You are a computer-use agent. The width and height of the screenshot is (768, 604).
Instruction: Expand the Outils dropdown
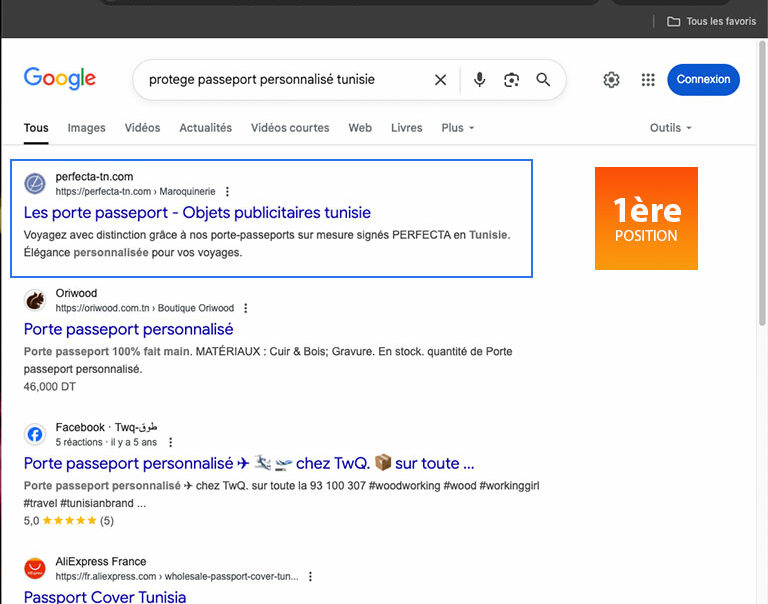pyautogui.click(x=670, y=128)
